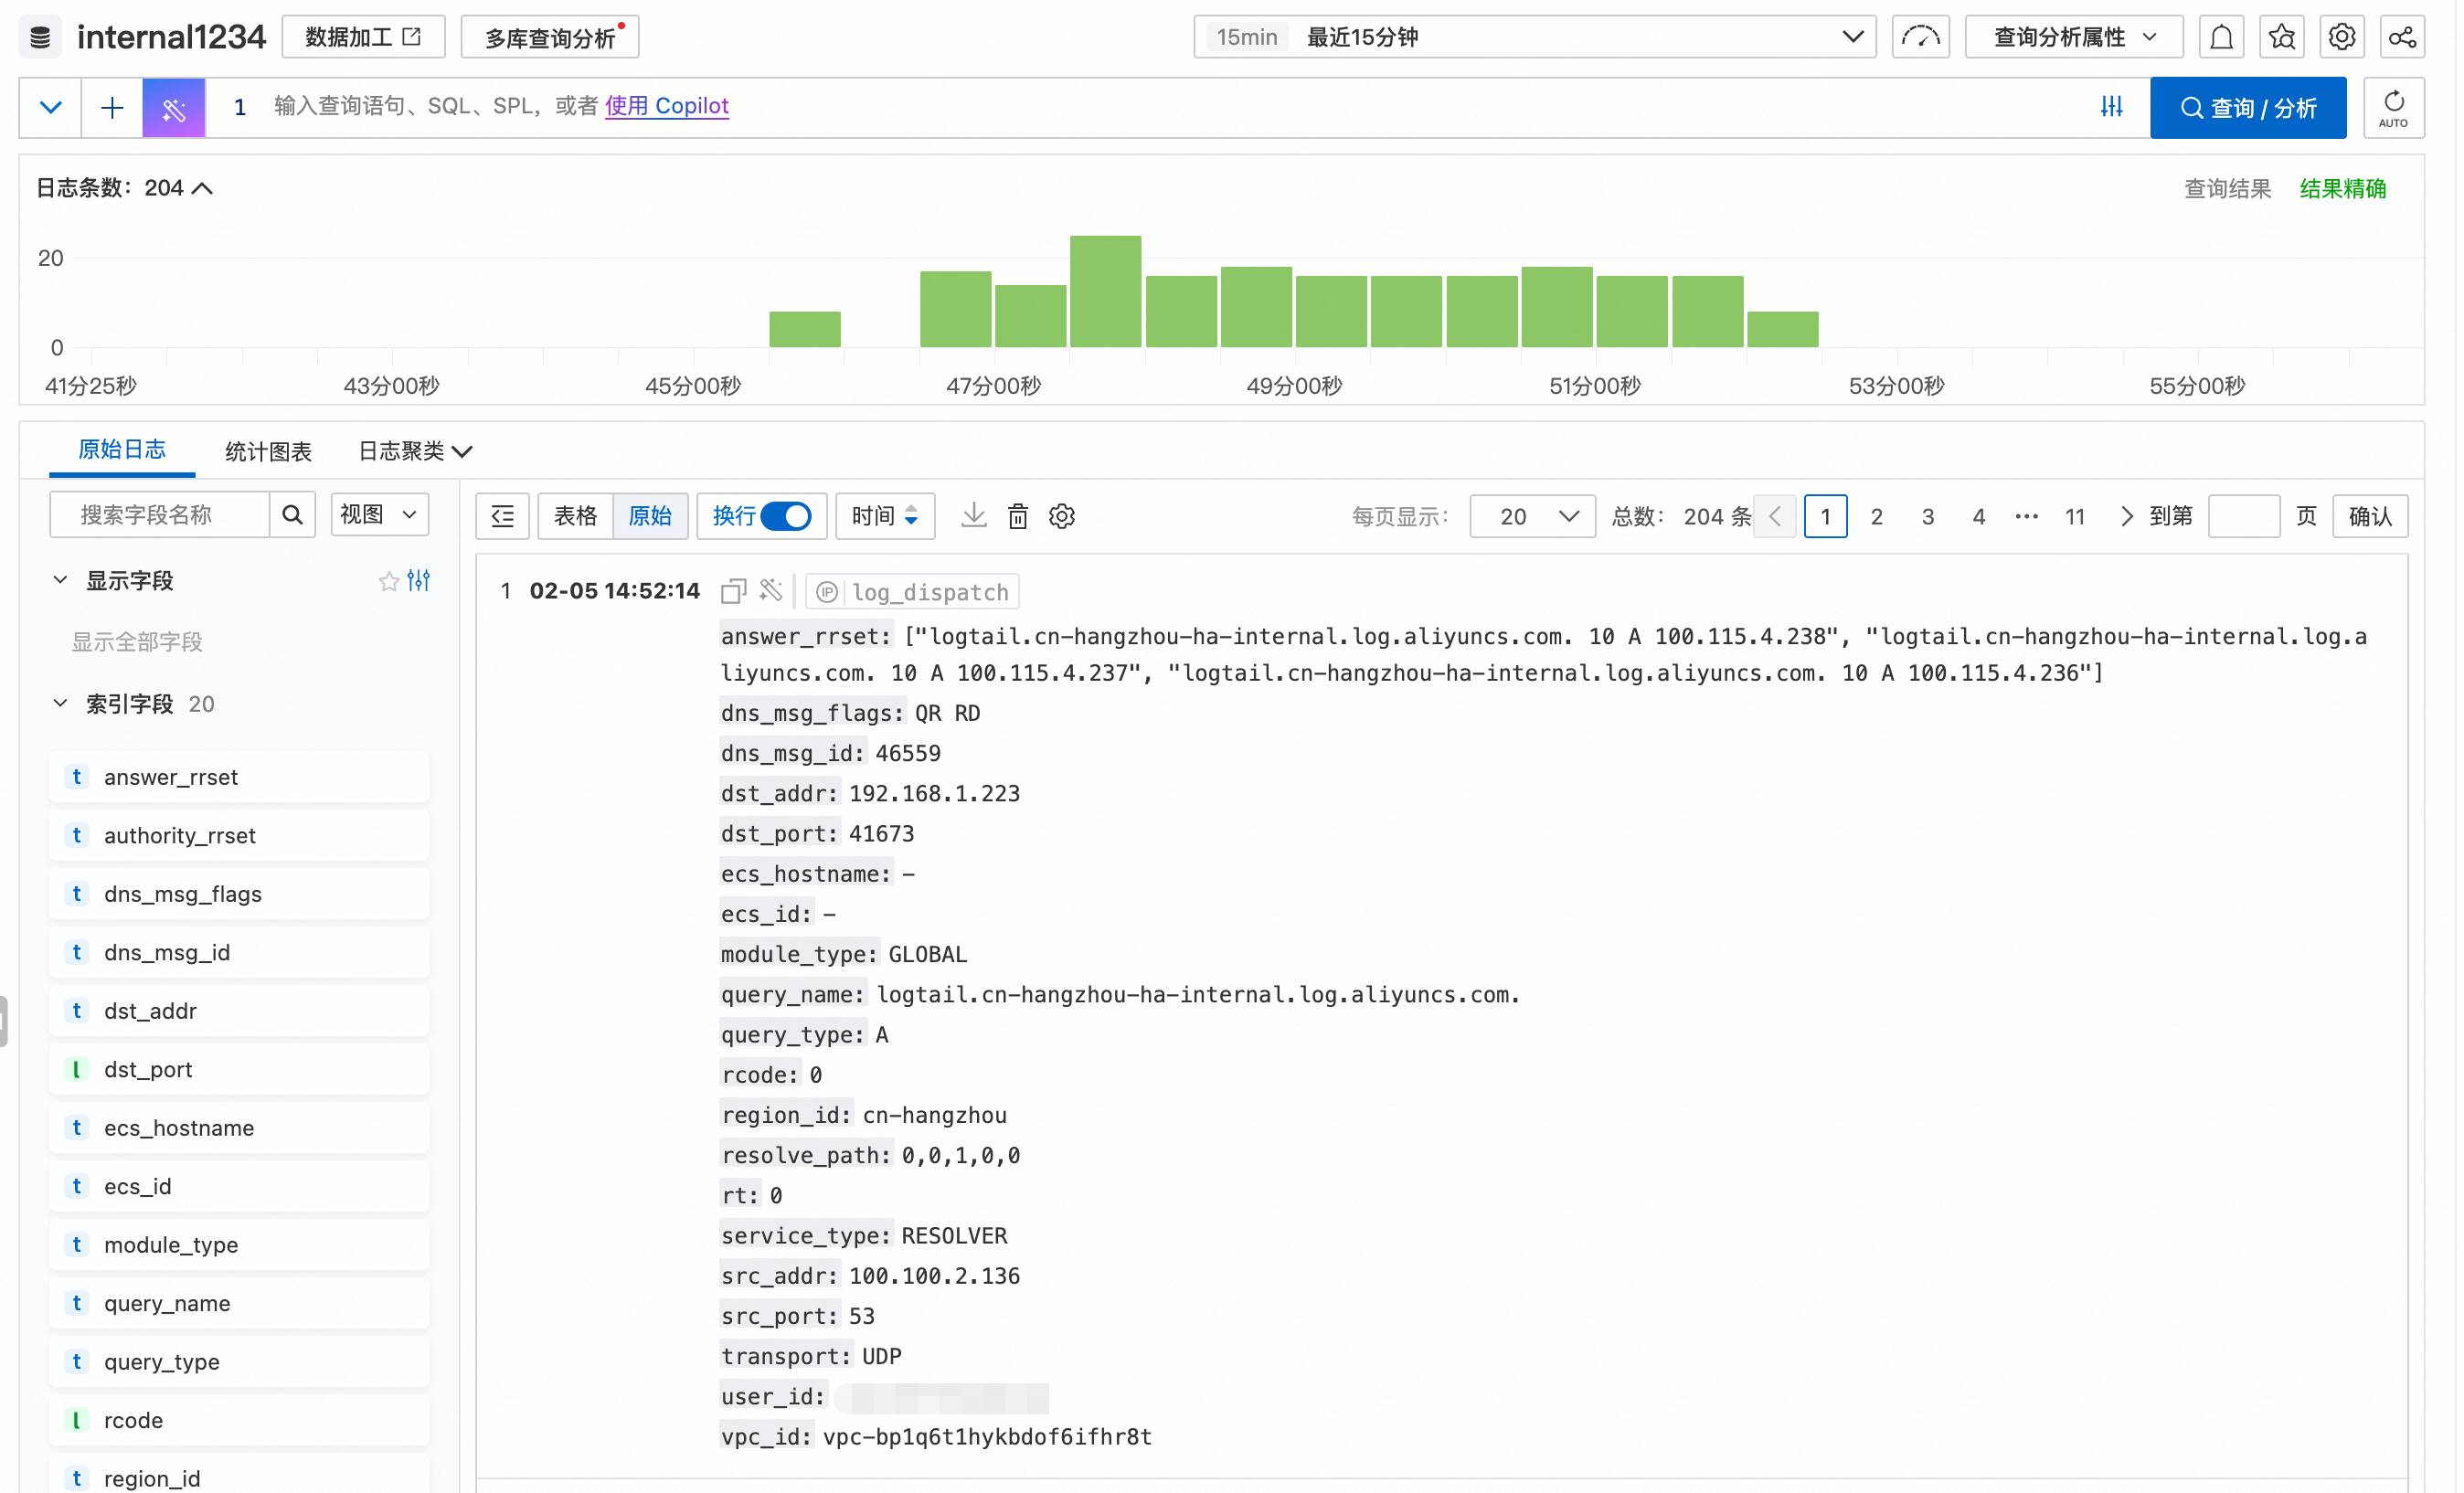This screenshot has height=1493, width=2464.
Task: Click the download logs icon
Action: tap(973, 516)
